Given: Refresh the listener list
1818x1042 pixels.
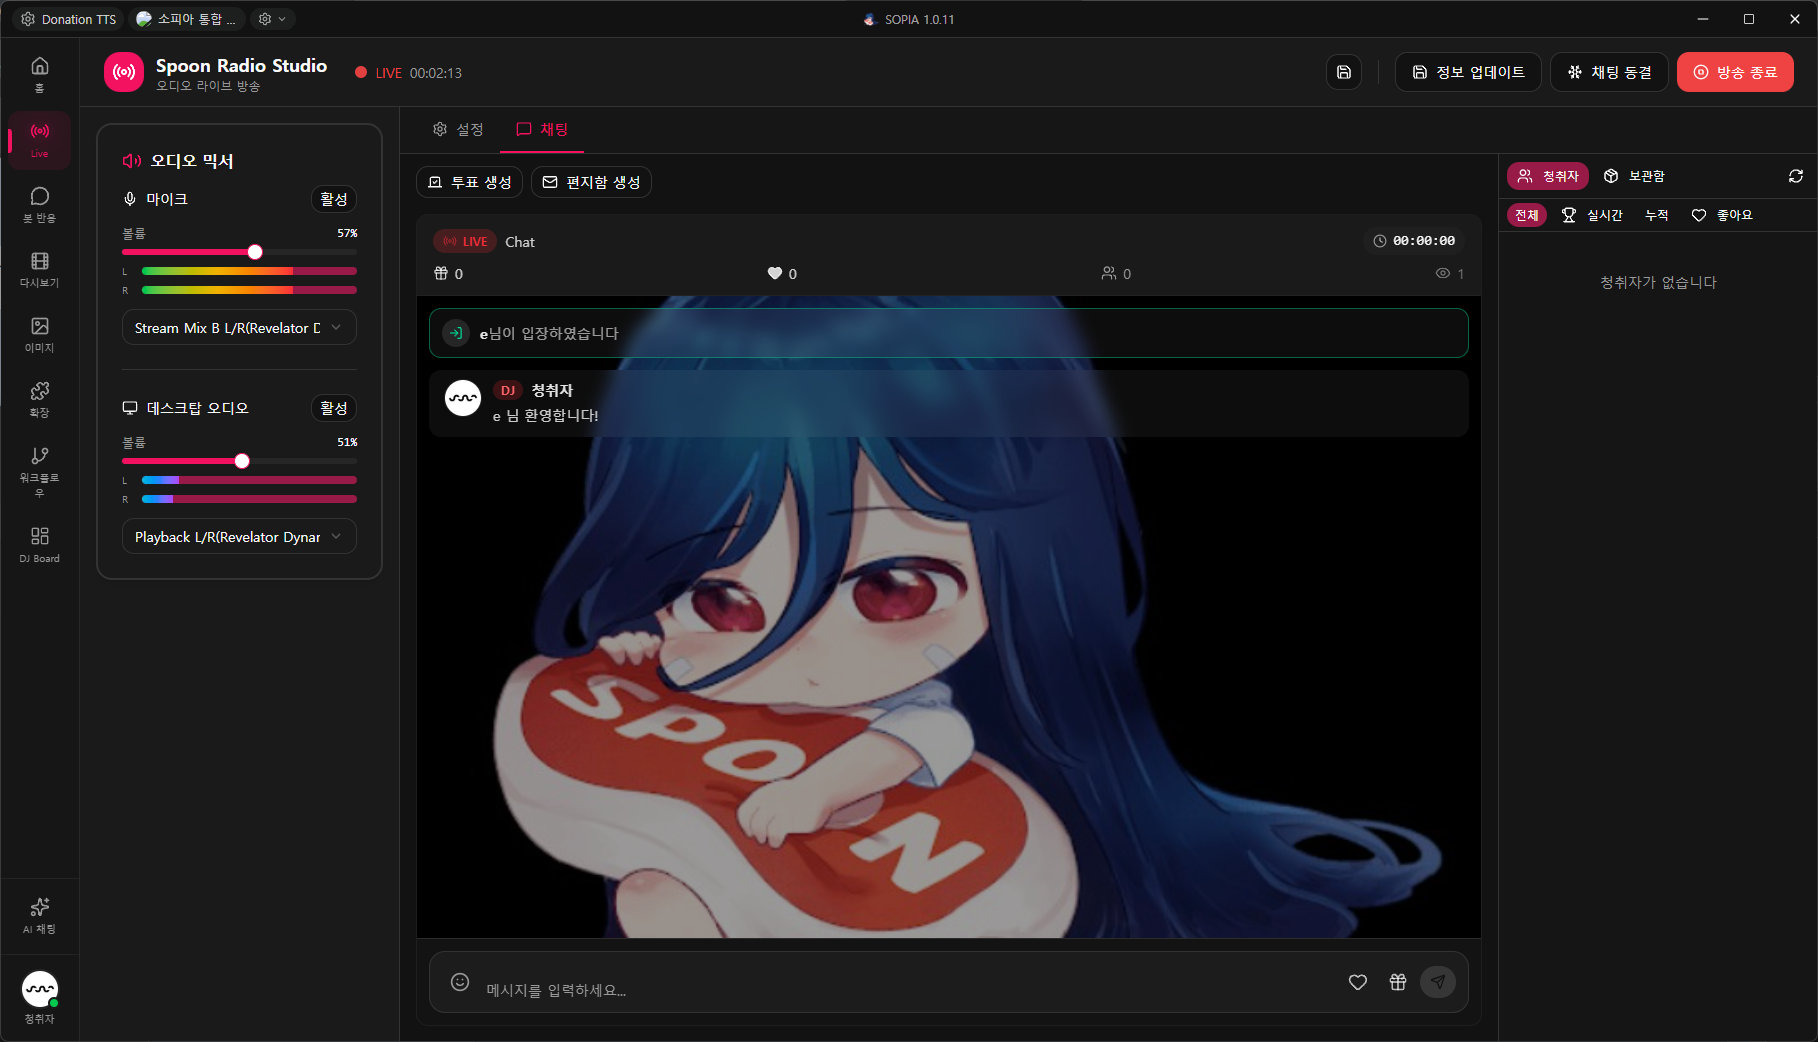Looking at the screenshot, I should point(1795,176).
